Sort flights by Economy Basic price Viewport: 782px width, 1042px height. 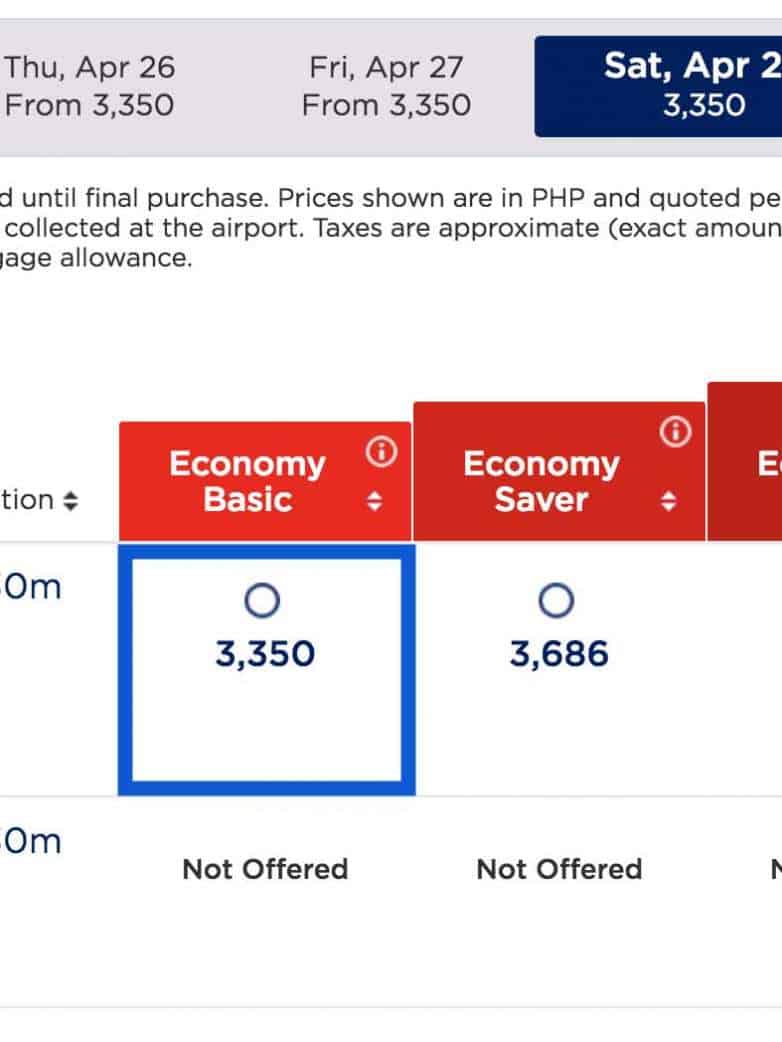pos(375,501)
